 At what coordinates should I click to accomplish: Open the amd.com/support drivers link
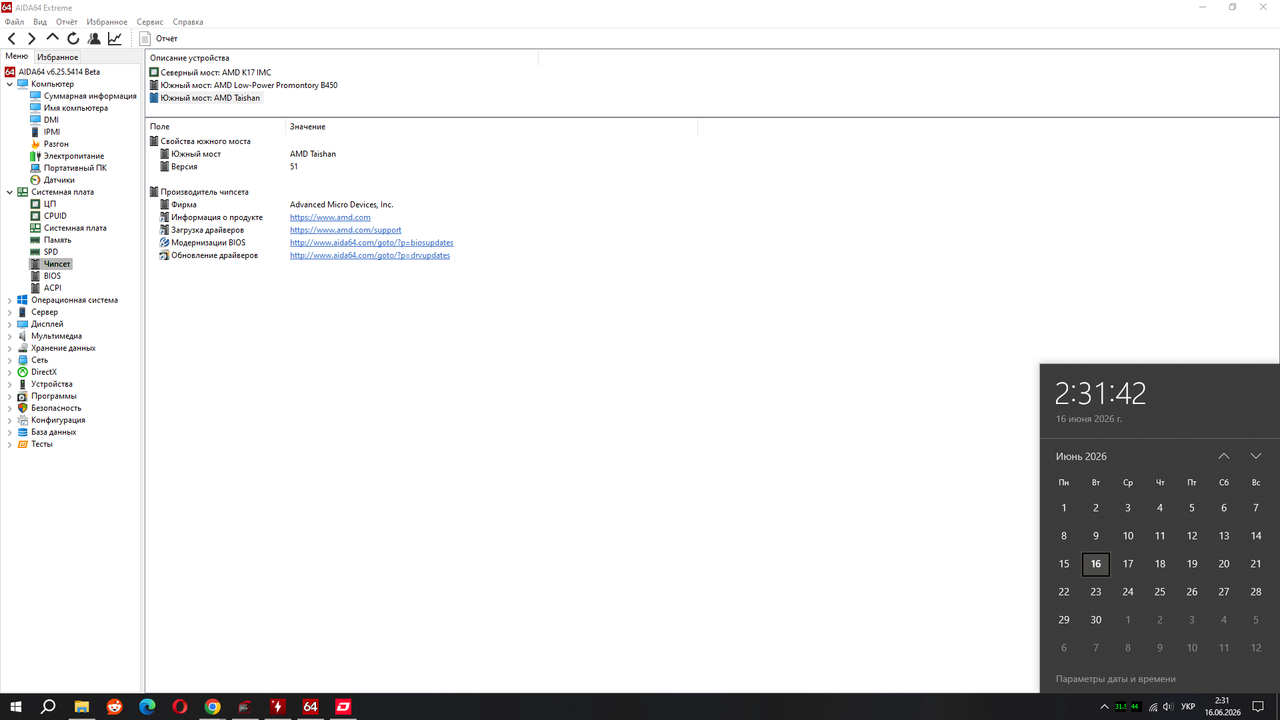click(x=345, y=230)
